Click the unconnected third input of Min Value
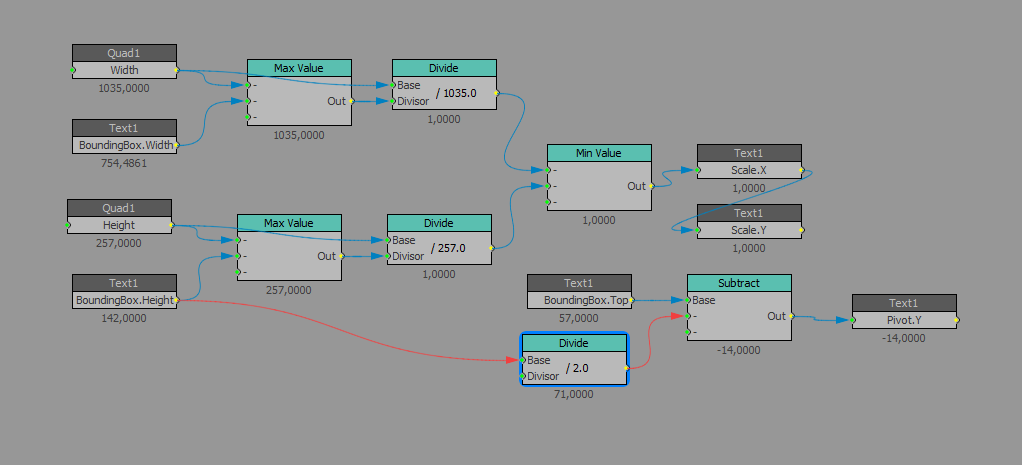 (548, 202)
